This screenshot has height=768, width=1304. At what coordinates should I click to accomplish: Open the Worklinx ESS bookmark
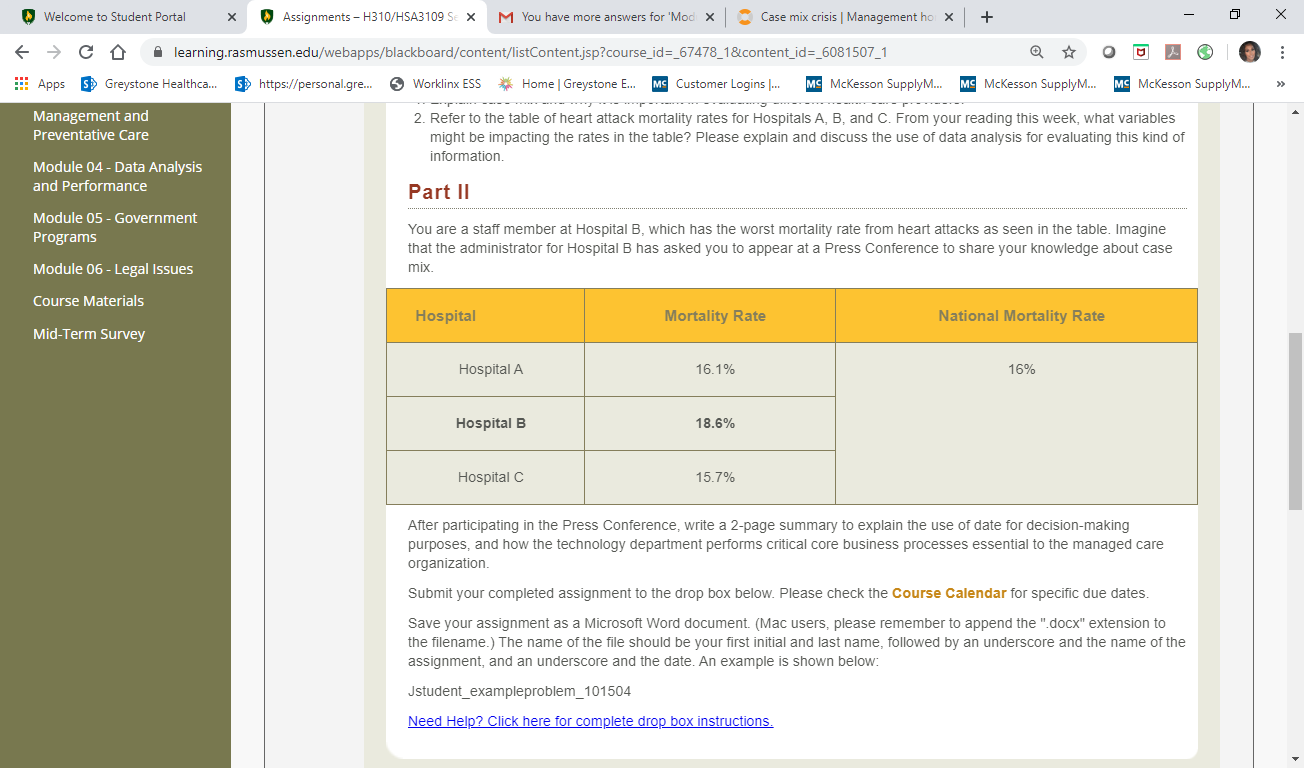click(x=435, y=84)
